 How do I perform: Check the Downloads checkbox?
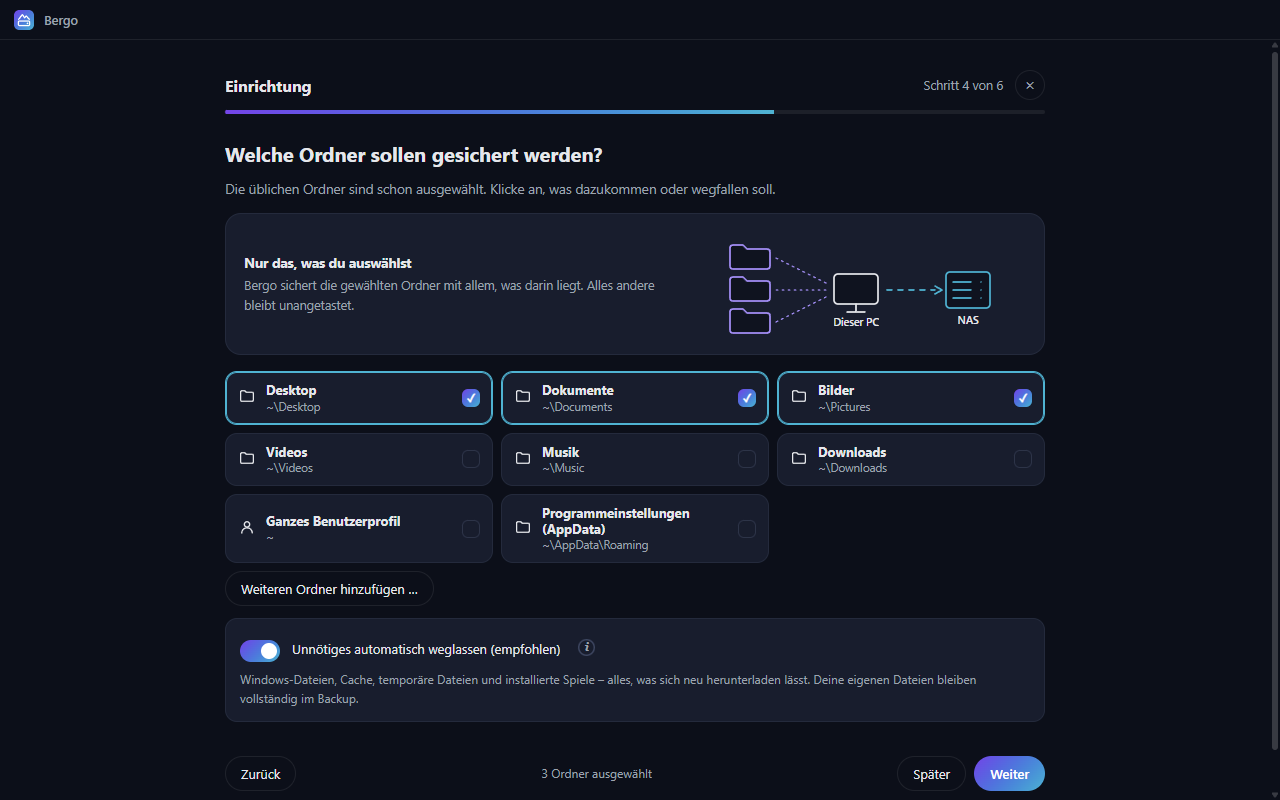click(x=1023, y=459)
